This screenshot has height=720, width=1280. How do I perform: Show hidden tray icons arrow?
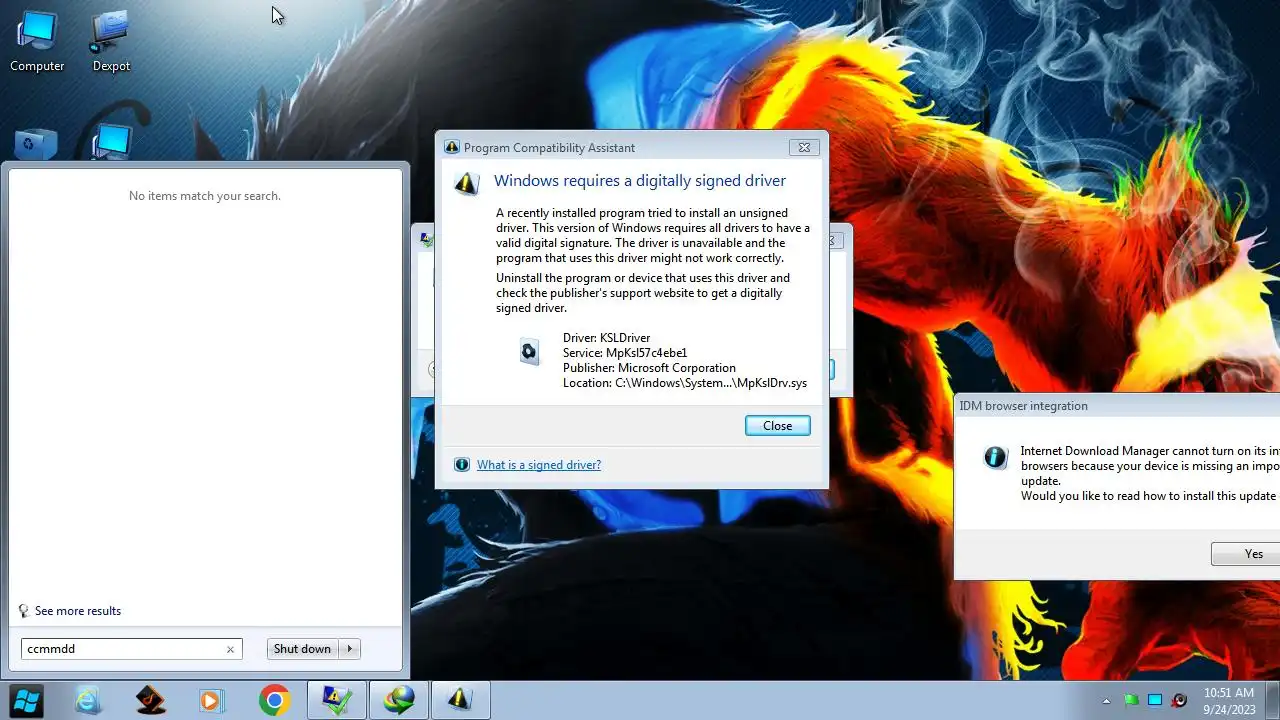[1106, 700]
